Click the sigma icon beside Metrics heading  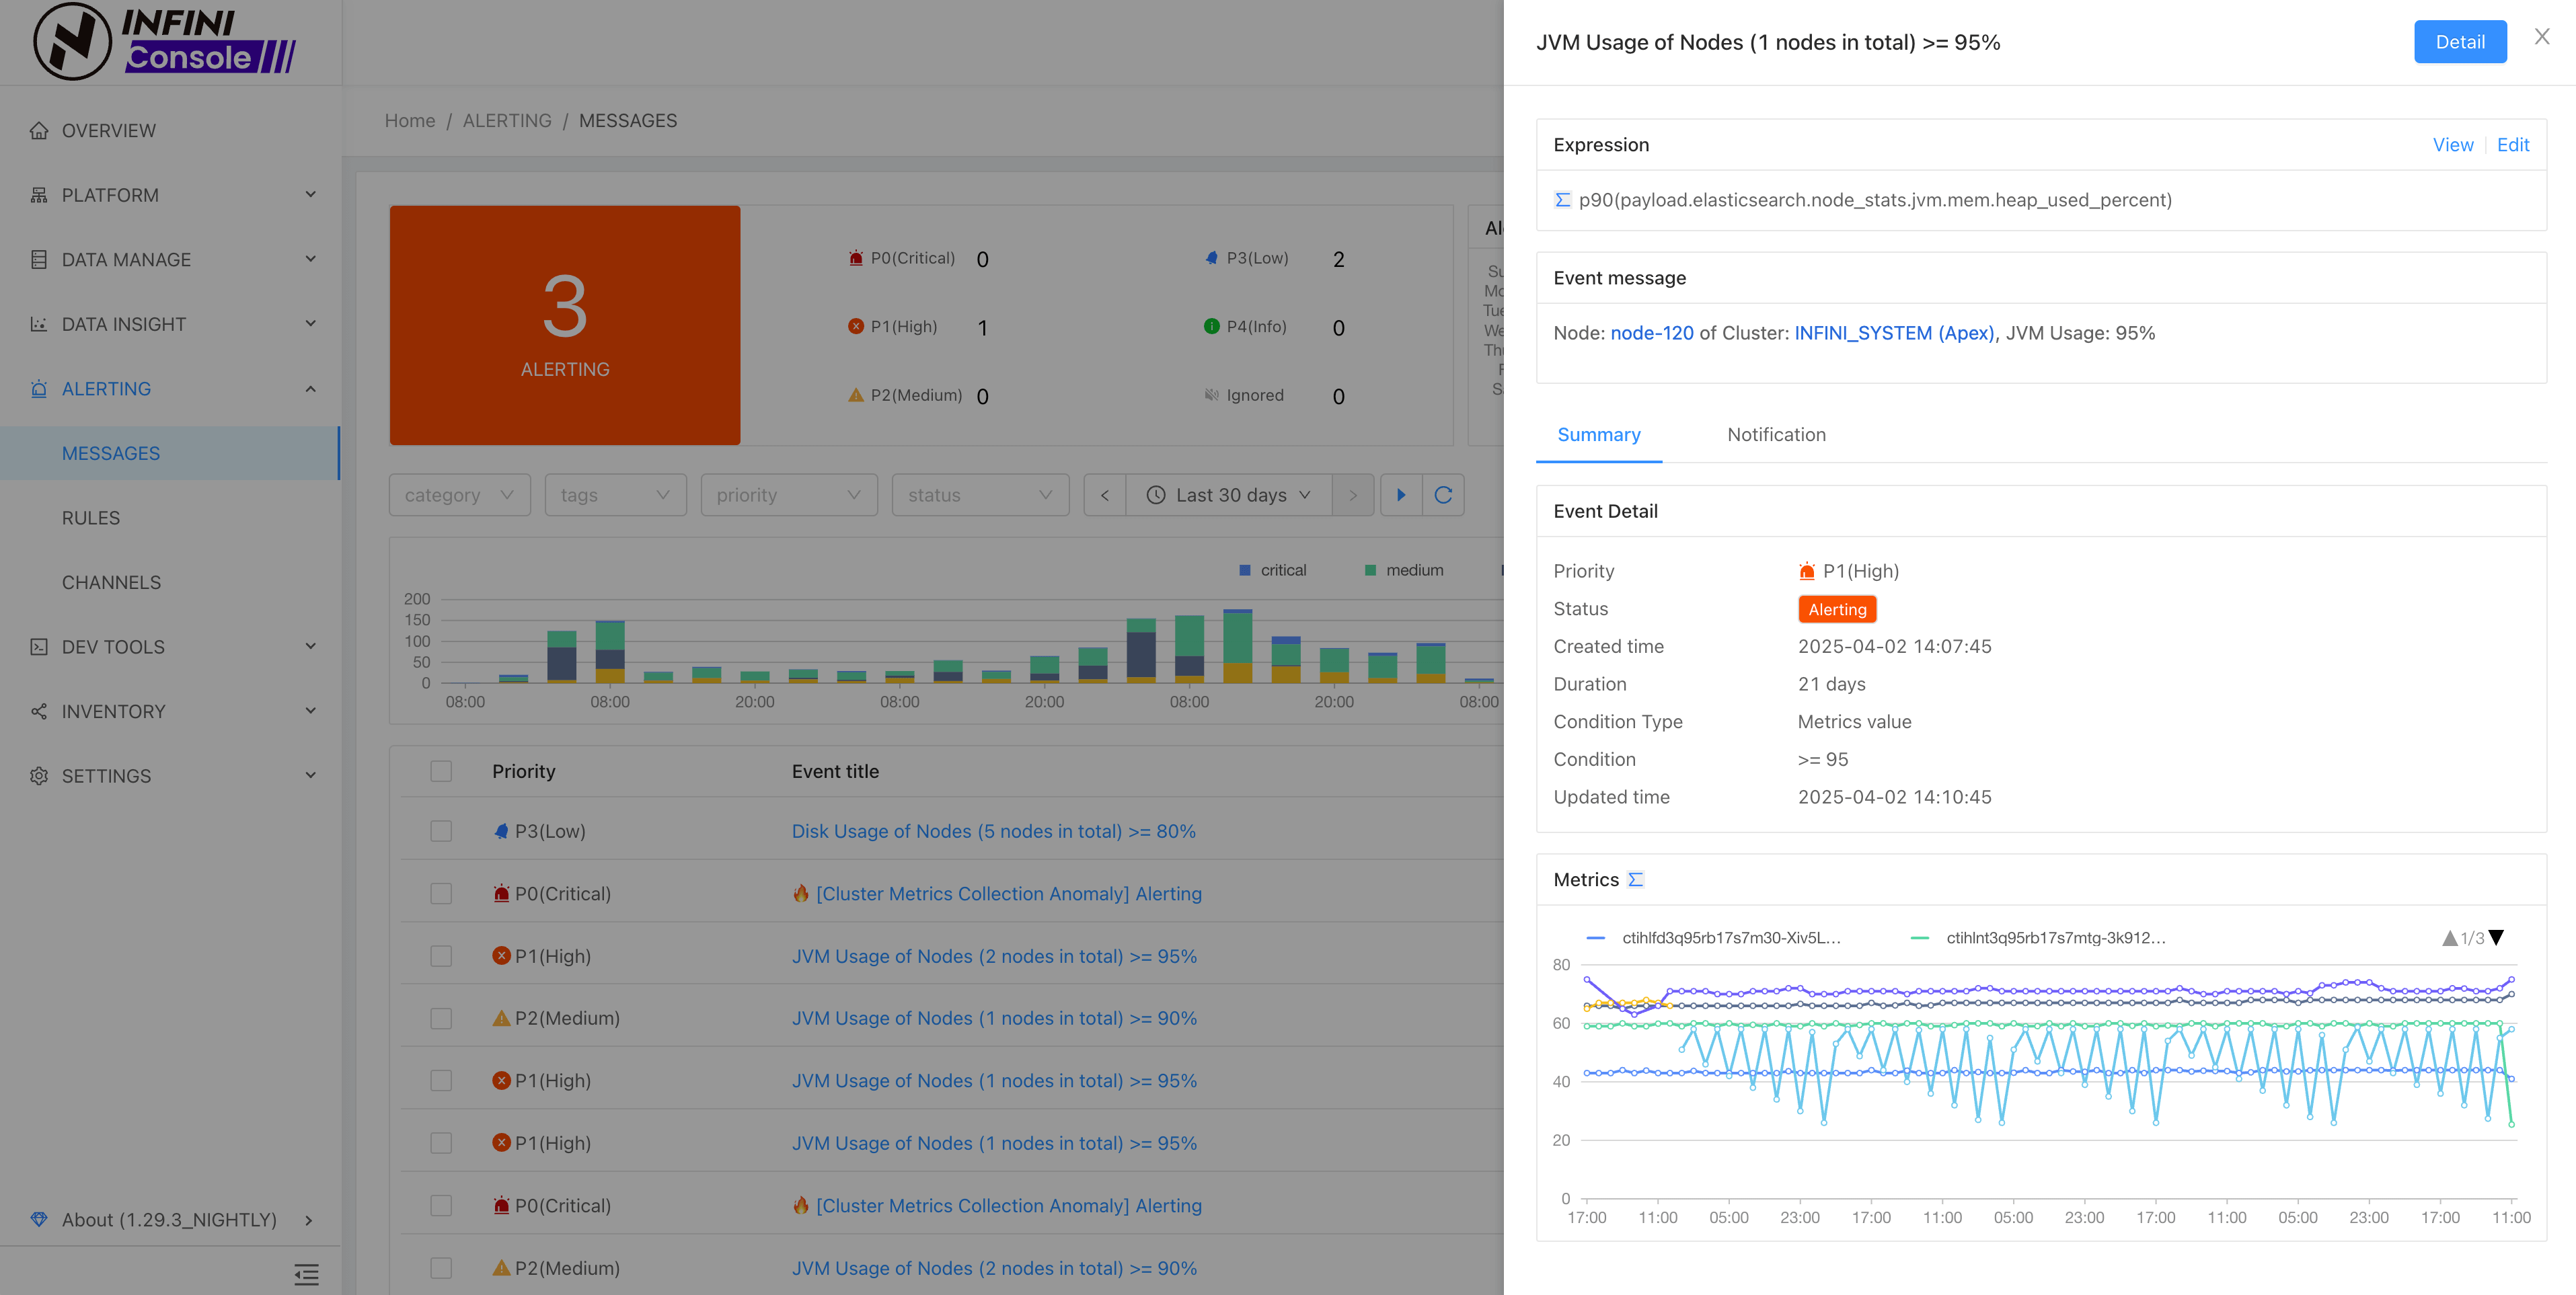(x=1635, y=880)
